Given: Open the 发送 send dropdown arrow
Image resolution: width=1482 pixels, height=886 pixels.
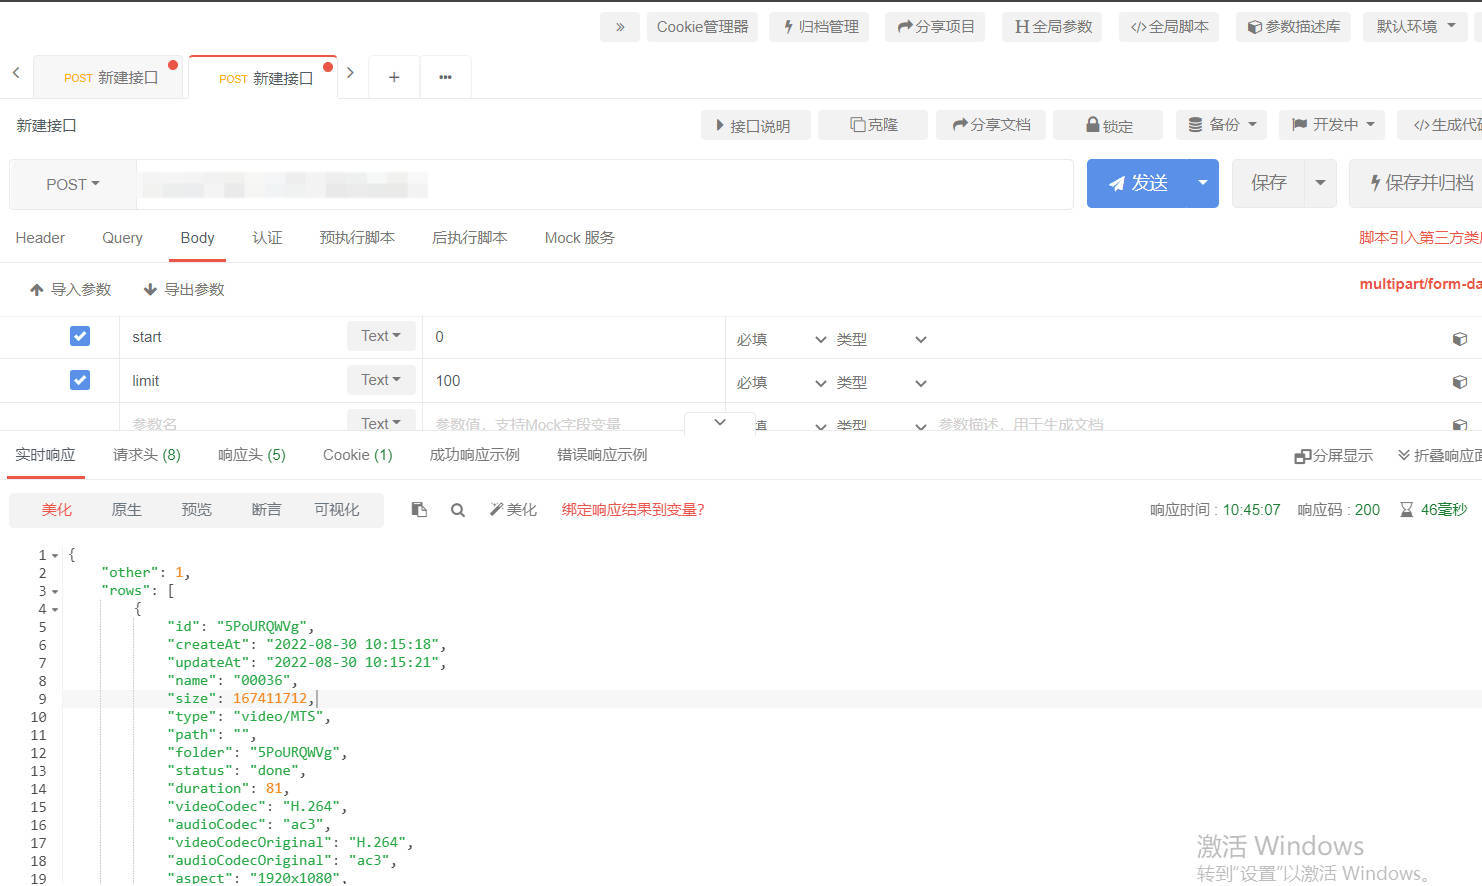Looking at the screenshot, I should click(x=1202, y=183).
